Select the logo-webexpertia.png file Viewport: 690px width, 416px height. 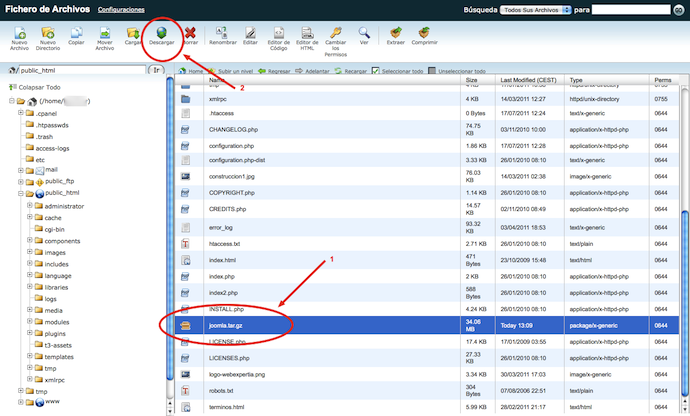click(x=237, y=374)
